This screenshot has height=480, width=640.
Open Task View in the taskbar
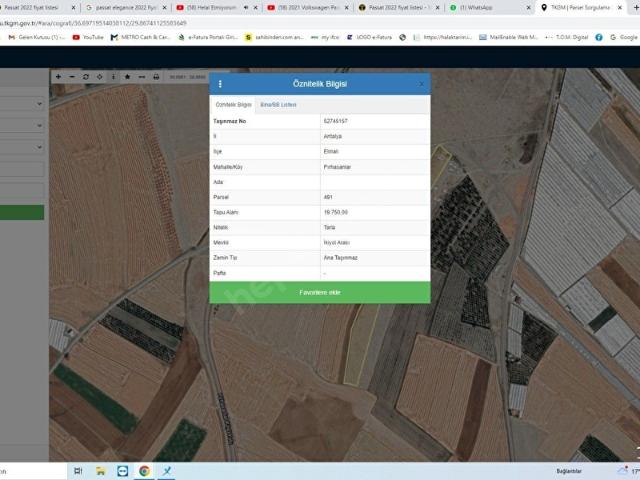[x=78, y=471]
